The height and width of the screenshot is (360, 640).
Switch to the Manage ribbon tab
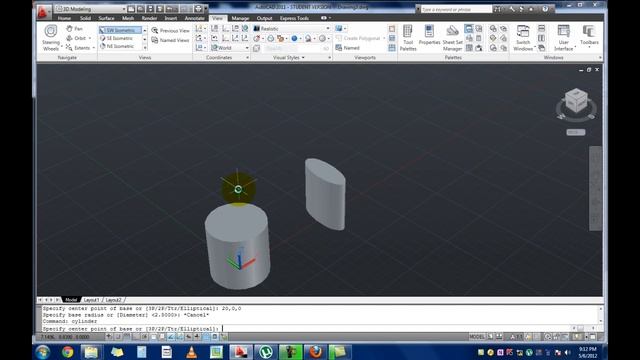240,18
